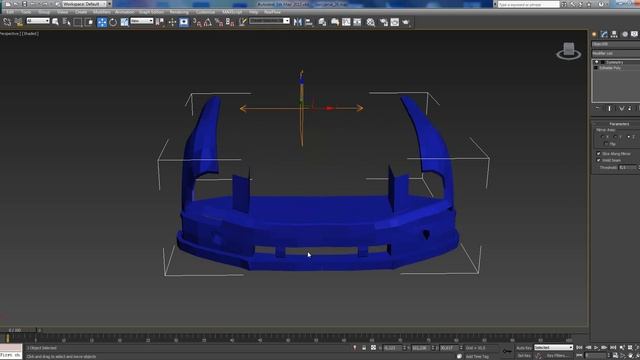Select Y mirror axis radio button
The width and height of the screenshot is (640, 360).
[x=616, y=137]
